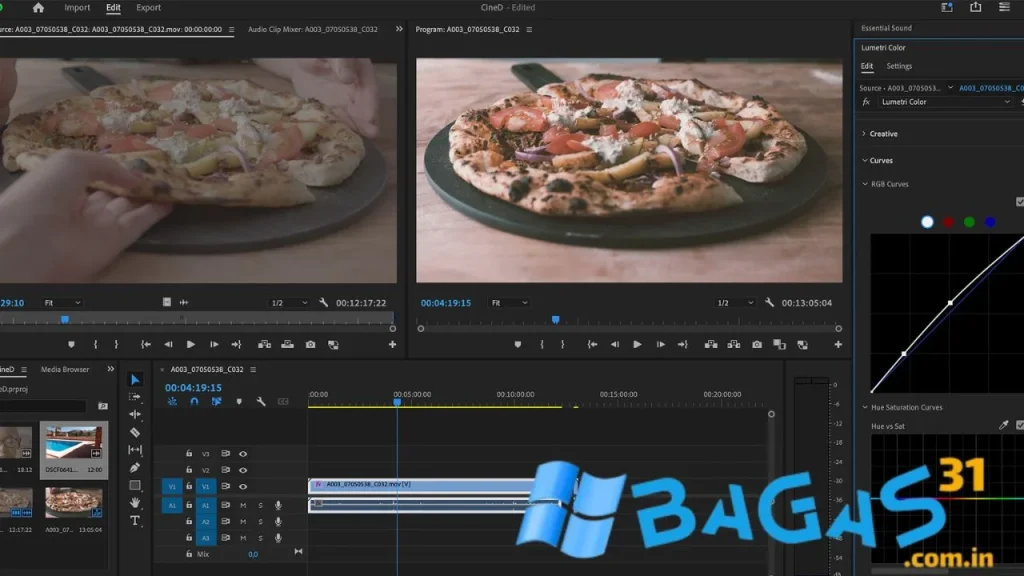Screen dimensions: 1024x576
Task: Hide V1 track output eye
Action: [243, 487]
